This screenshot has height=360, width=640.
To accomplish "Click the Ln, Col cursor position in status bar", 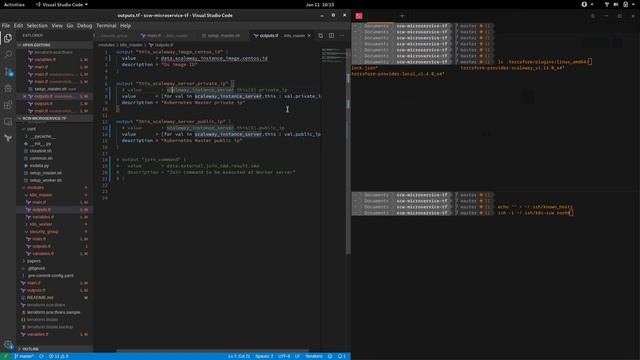I will coord(239,356).
